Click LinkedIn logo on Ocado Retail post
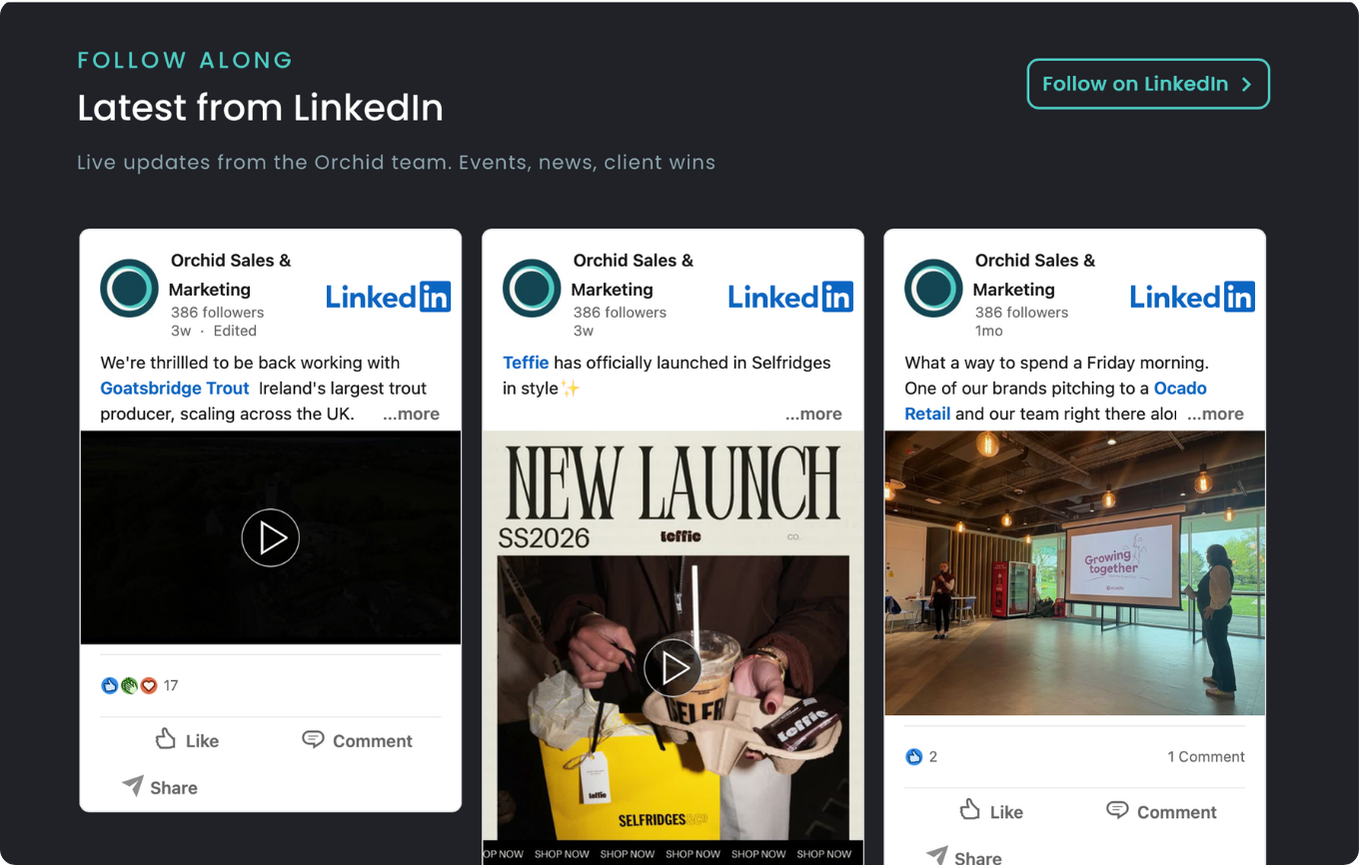 coord(1192,297)
